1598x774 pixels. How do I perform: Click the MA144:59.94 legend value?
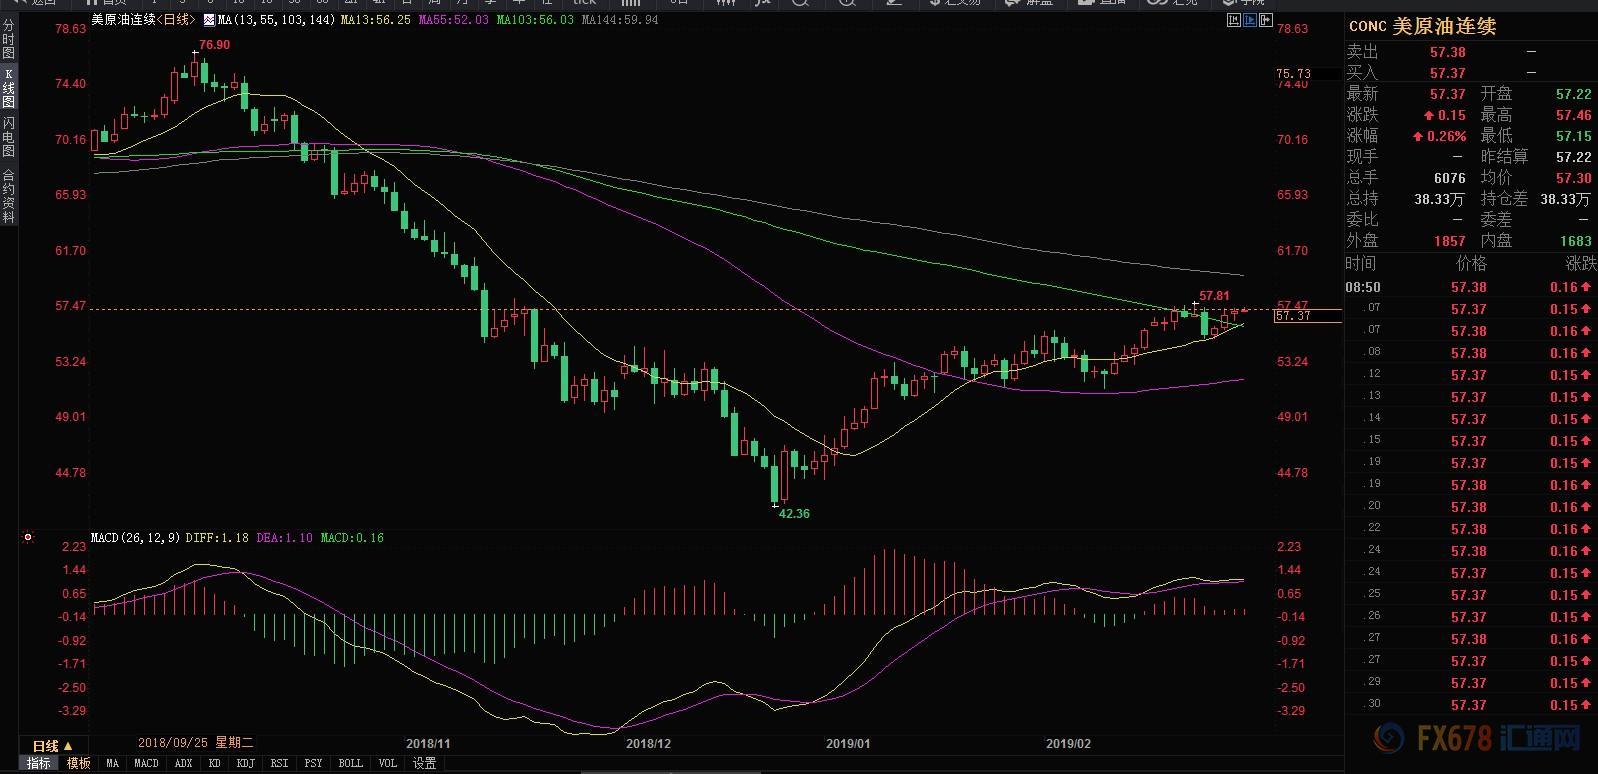(x=619, y=19)
